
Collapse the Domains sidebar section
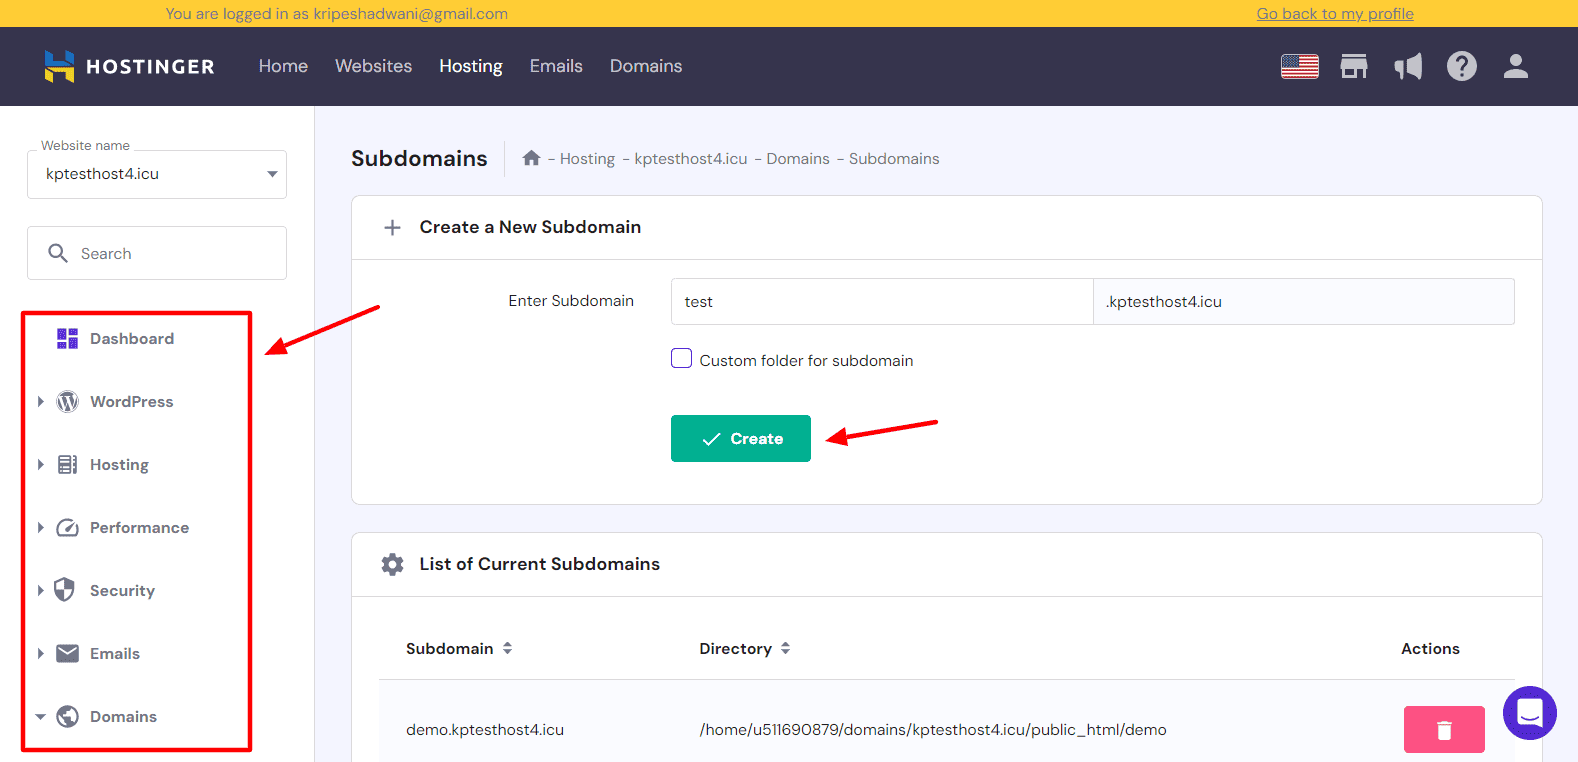pos(41,717)
